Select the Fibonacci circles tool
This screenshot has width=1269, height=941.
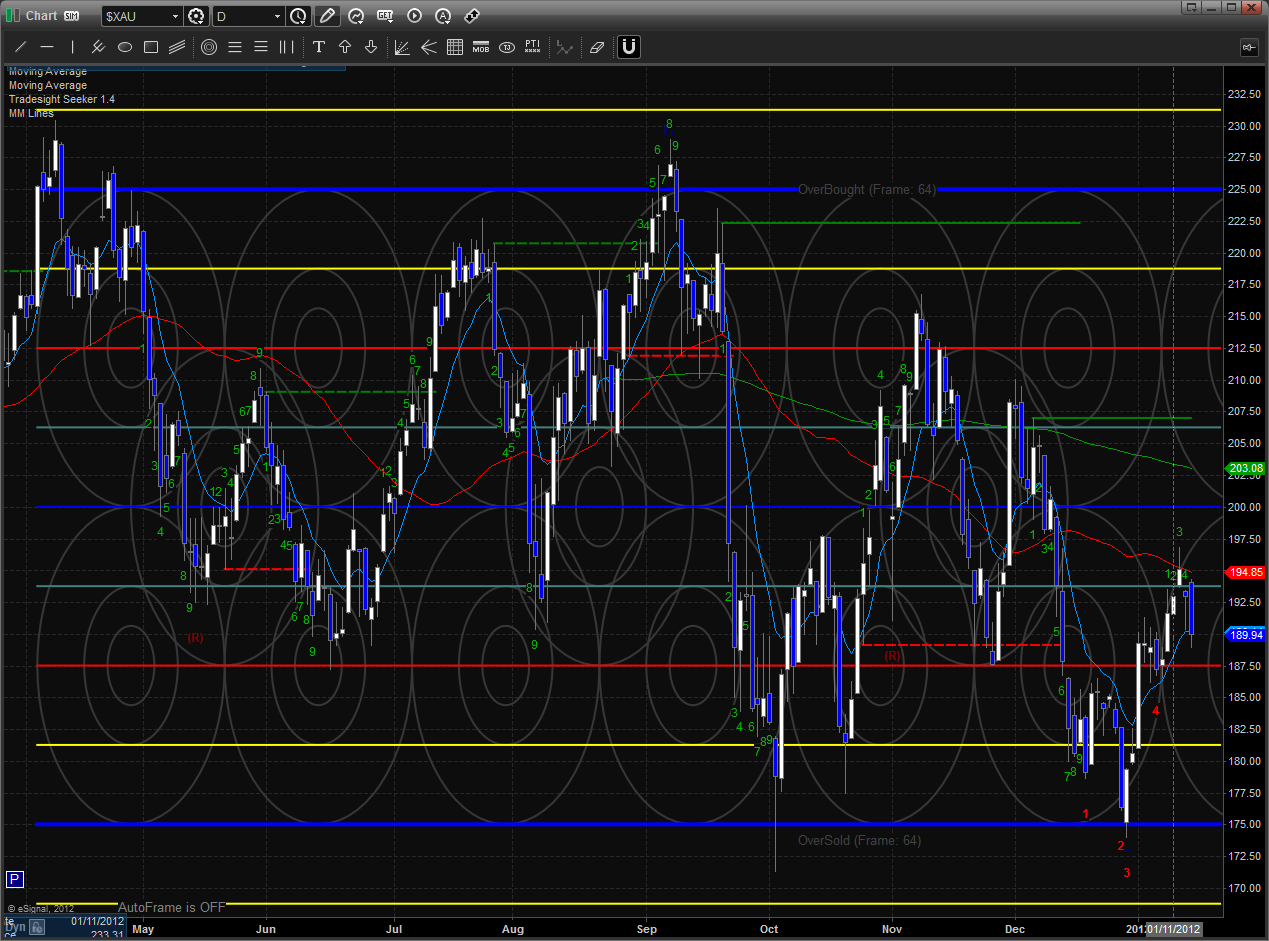tap(209, 47)
